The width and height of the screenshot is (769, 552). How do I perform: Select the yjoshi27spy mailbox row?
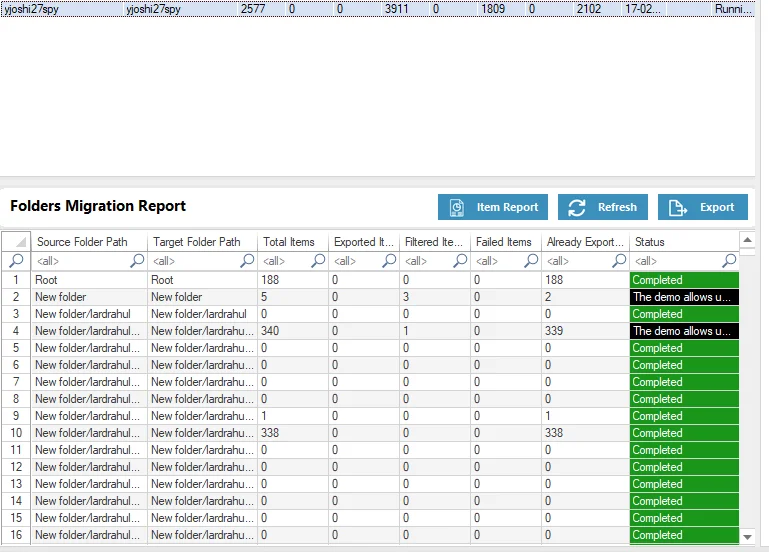pos(377,9)
